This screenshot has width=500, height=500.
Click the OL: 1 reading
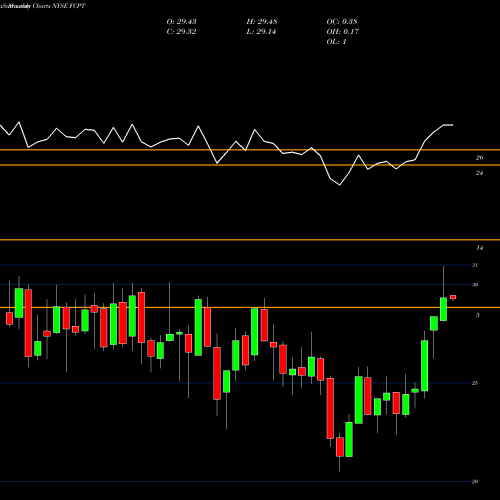coord(336,42)
